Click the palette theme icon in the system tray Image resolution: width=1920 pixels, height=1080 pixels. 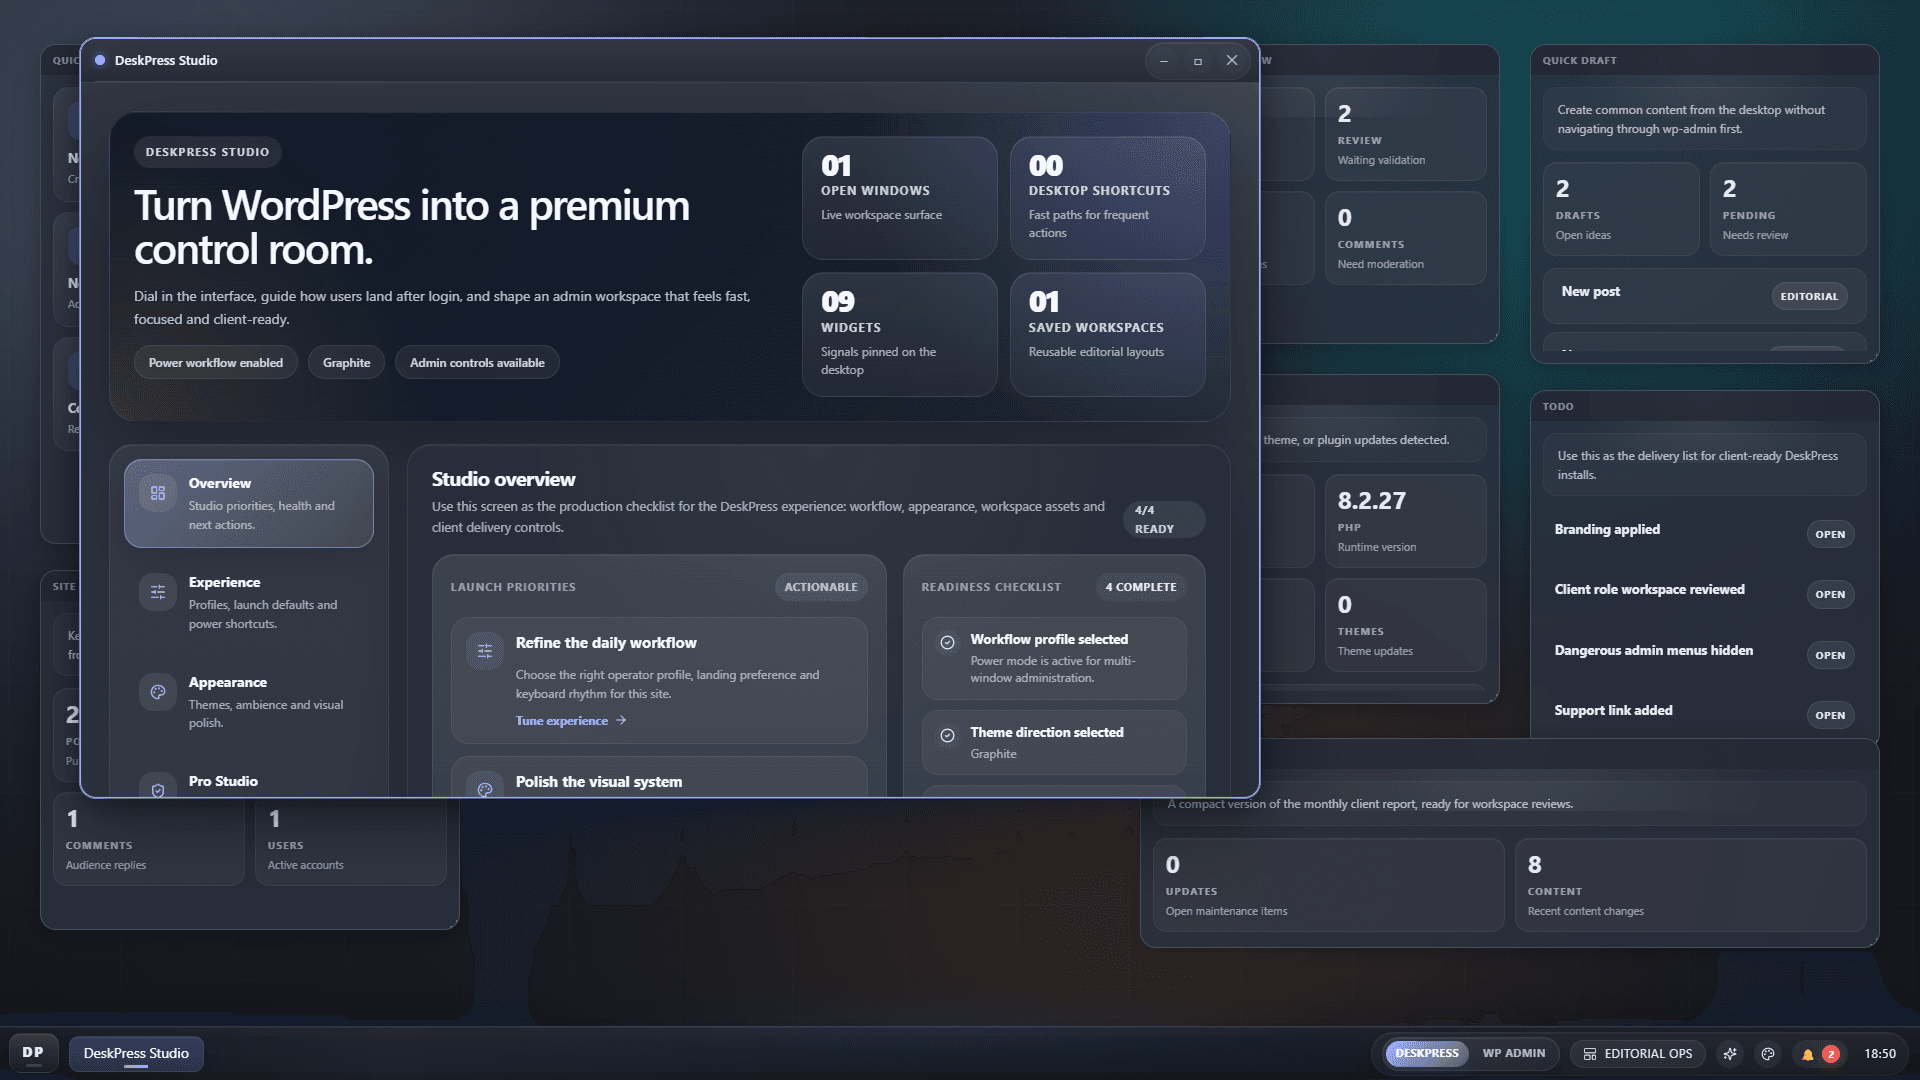[1768, 1053]
